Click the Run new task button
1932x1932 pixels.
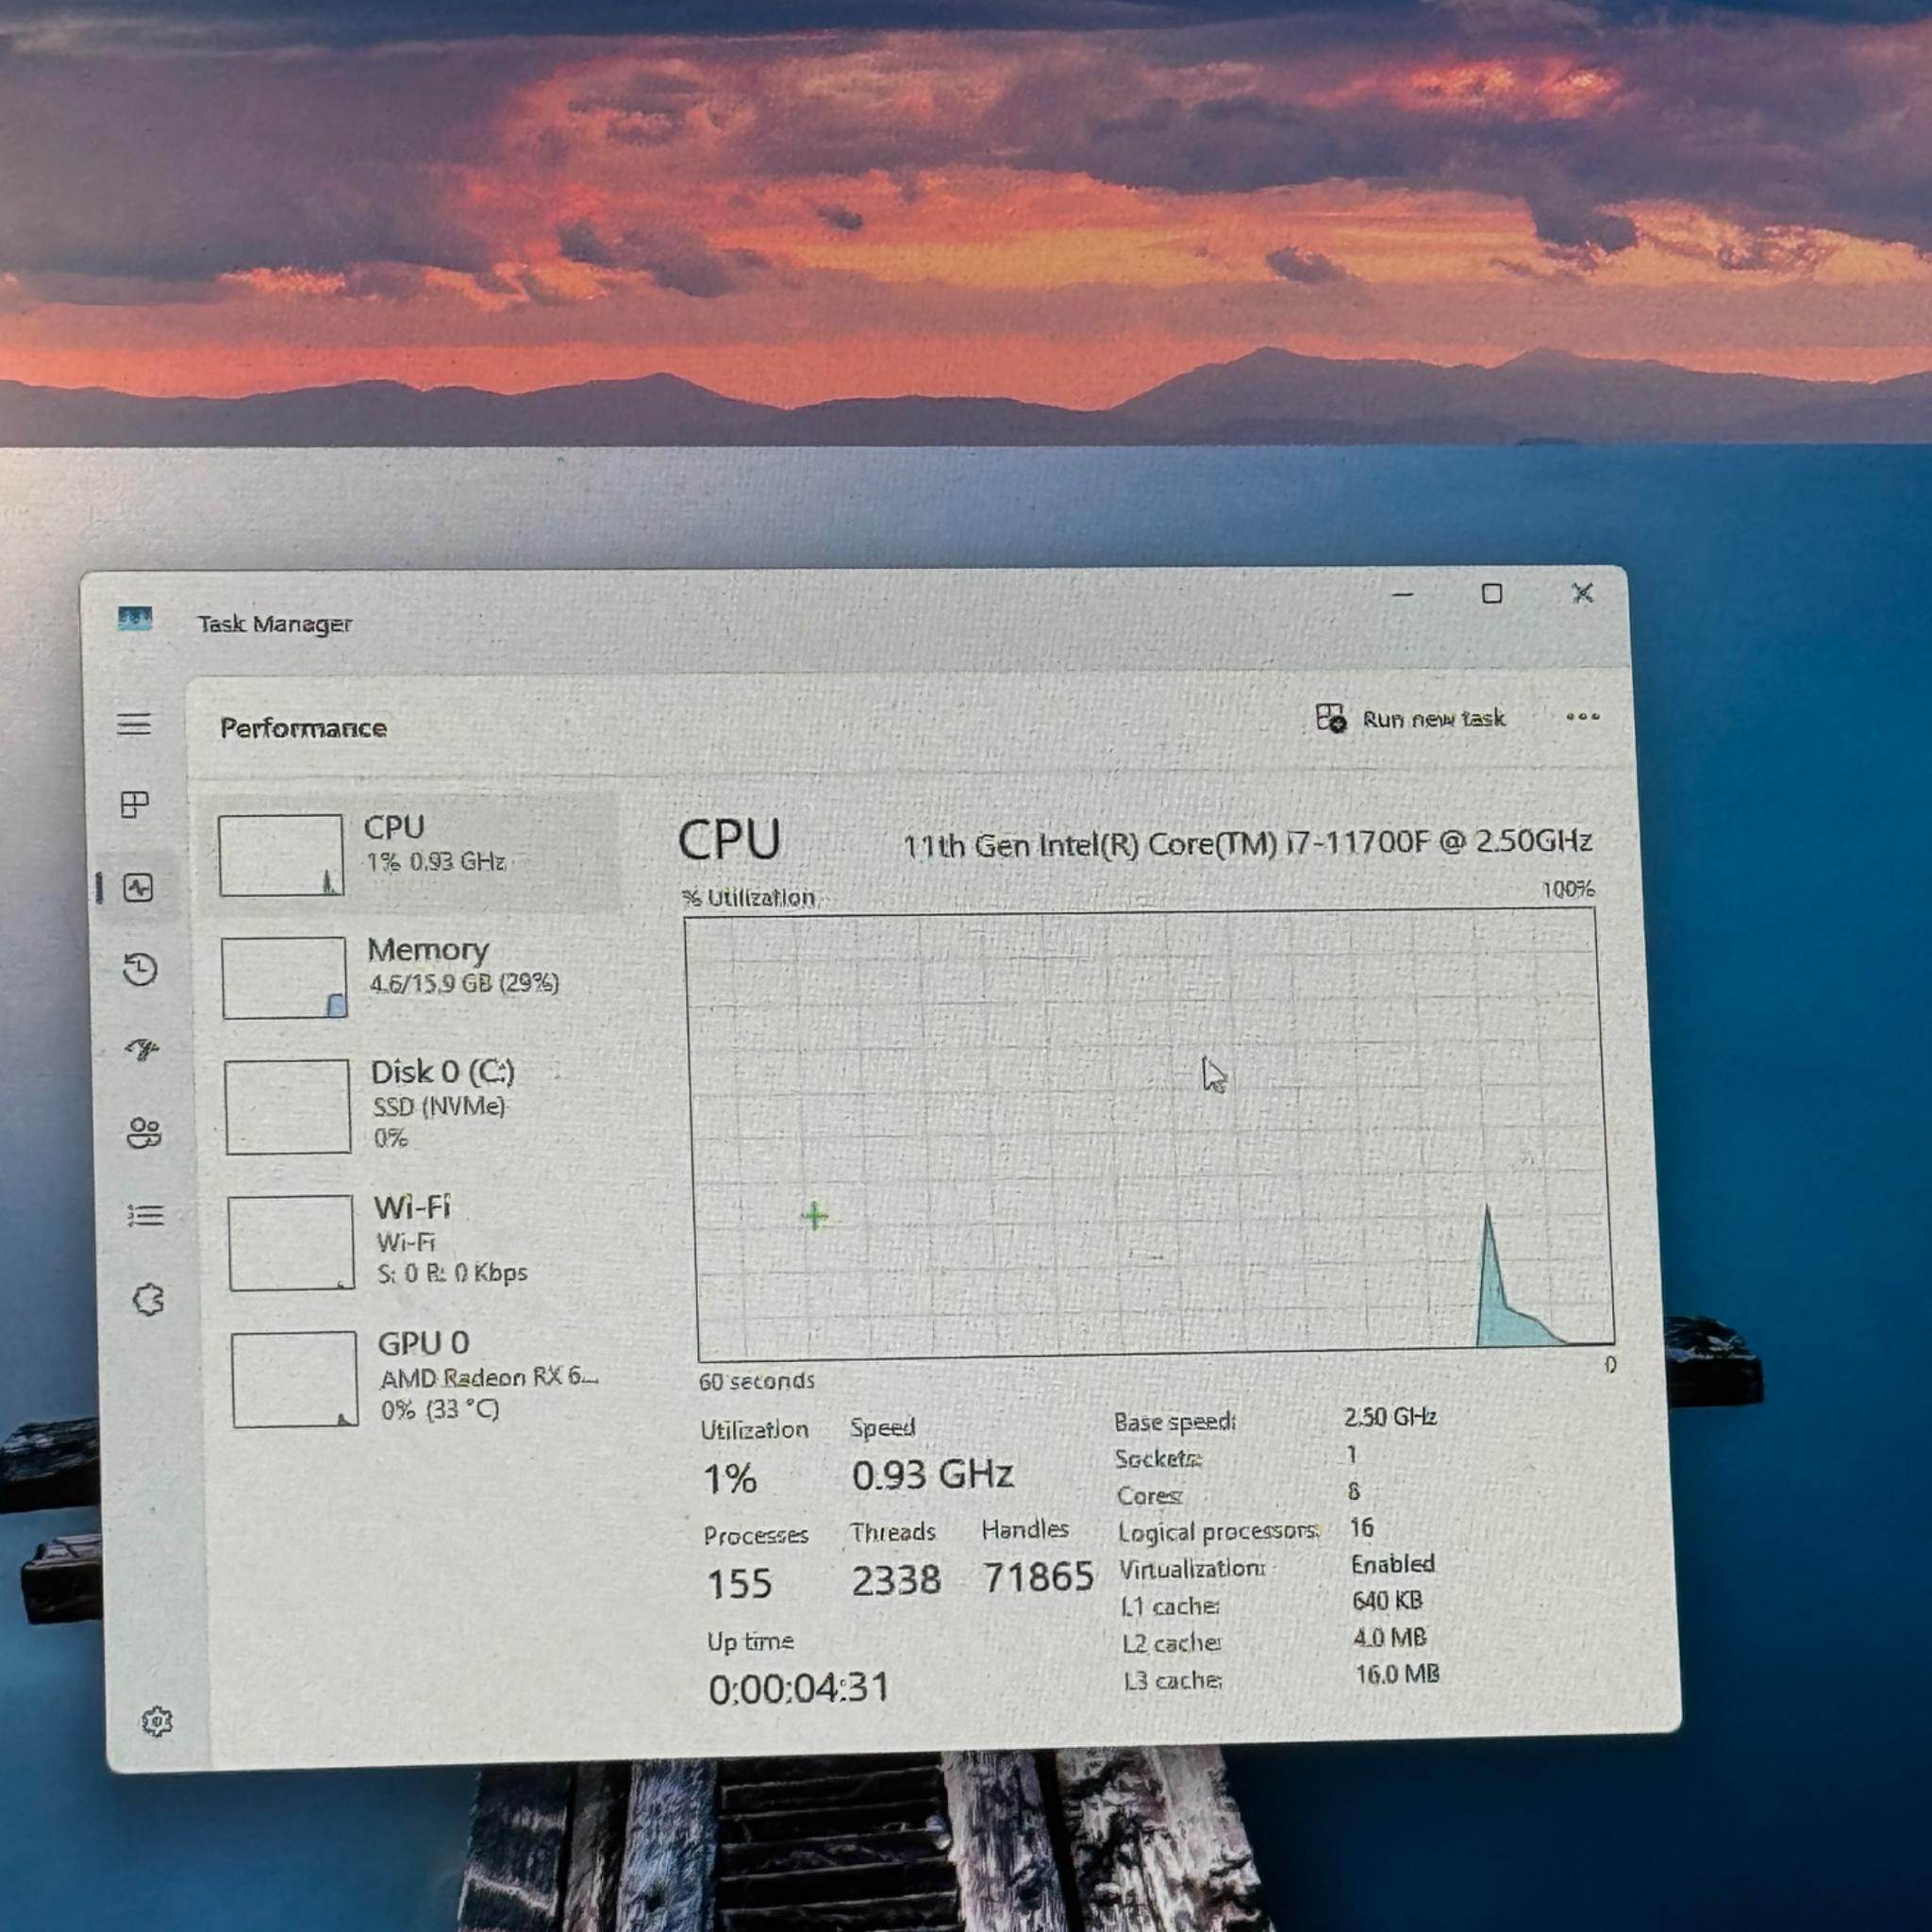point(1410,718)
